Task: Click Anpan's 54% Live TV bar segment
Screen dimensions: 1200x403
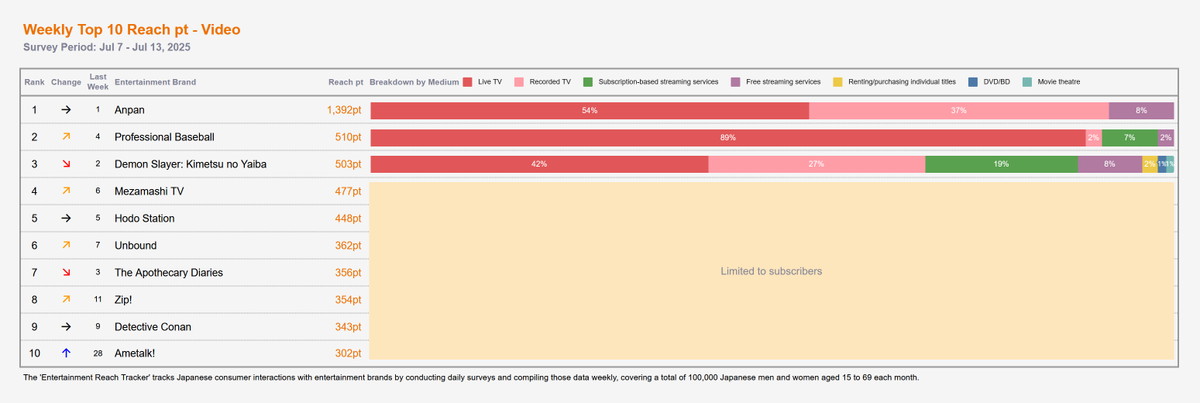Action: coord(590,110)
